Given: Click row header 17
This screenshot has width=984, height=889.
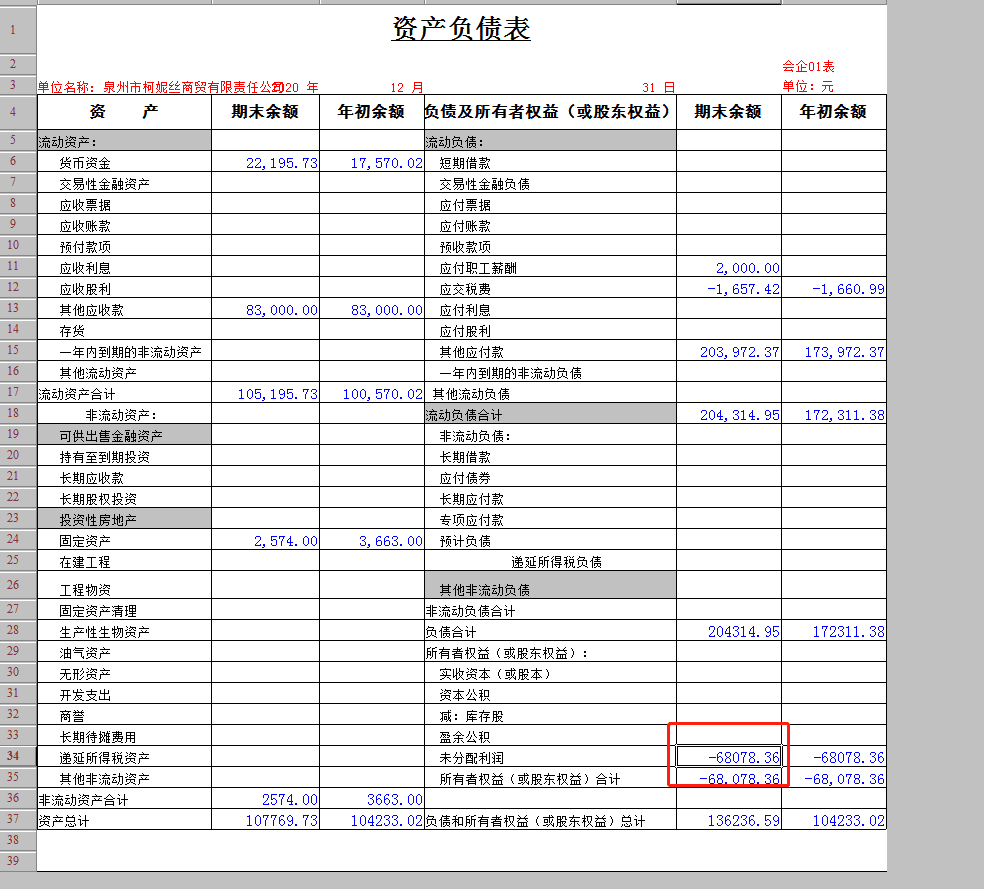Looking at the screenshot, I should [13, 392].
